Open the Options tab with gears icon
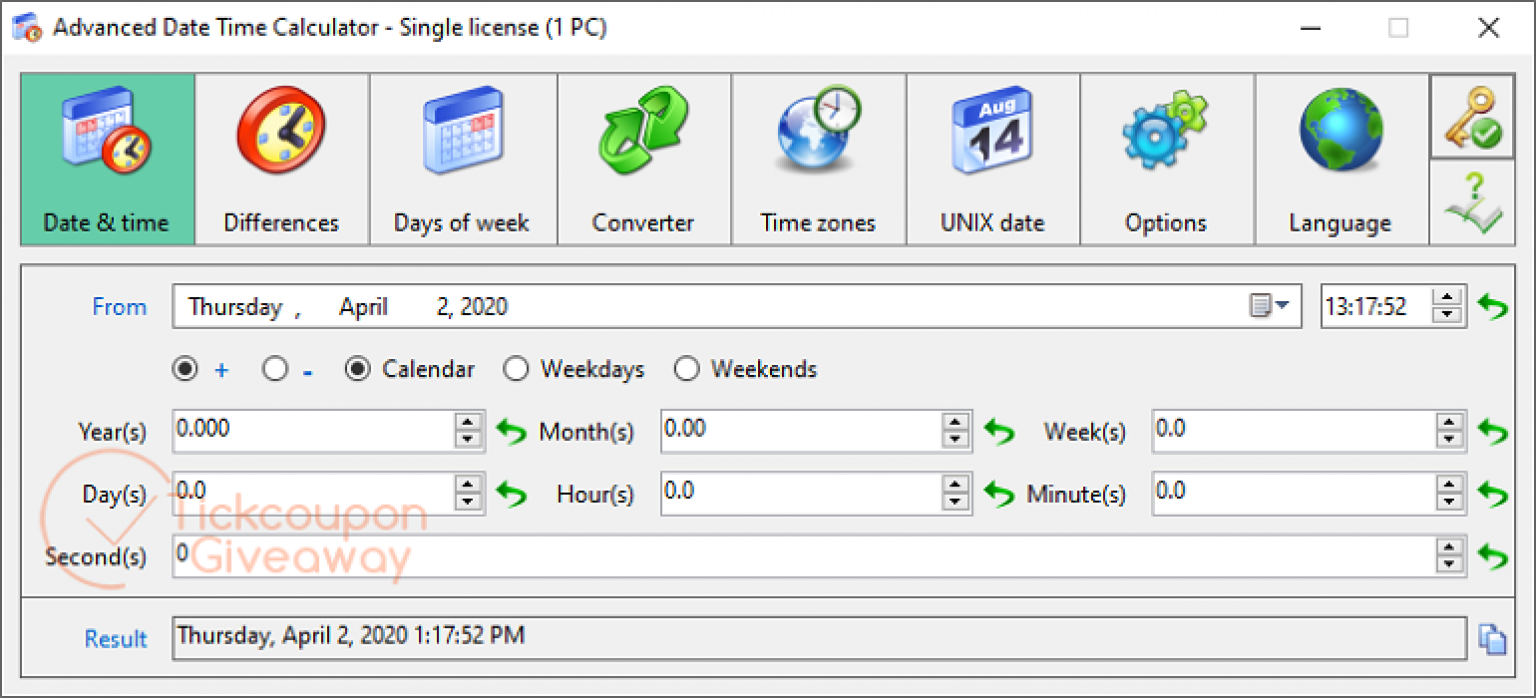This screenshot has height=698, width=1536. point(1166,158)
